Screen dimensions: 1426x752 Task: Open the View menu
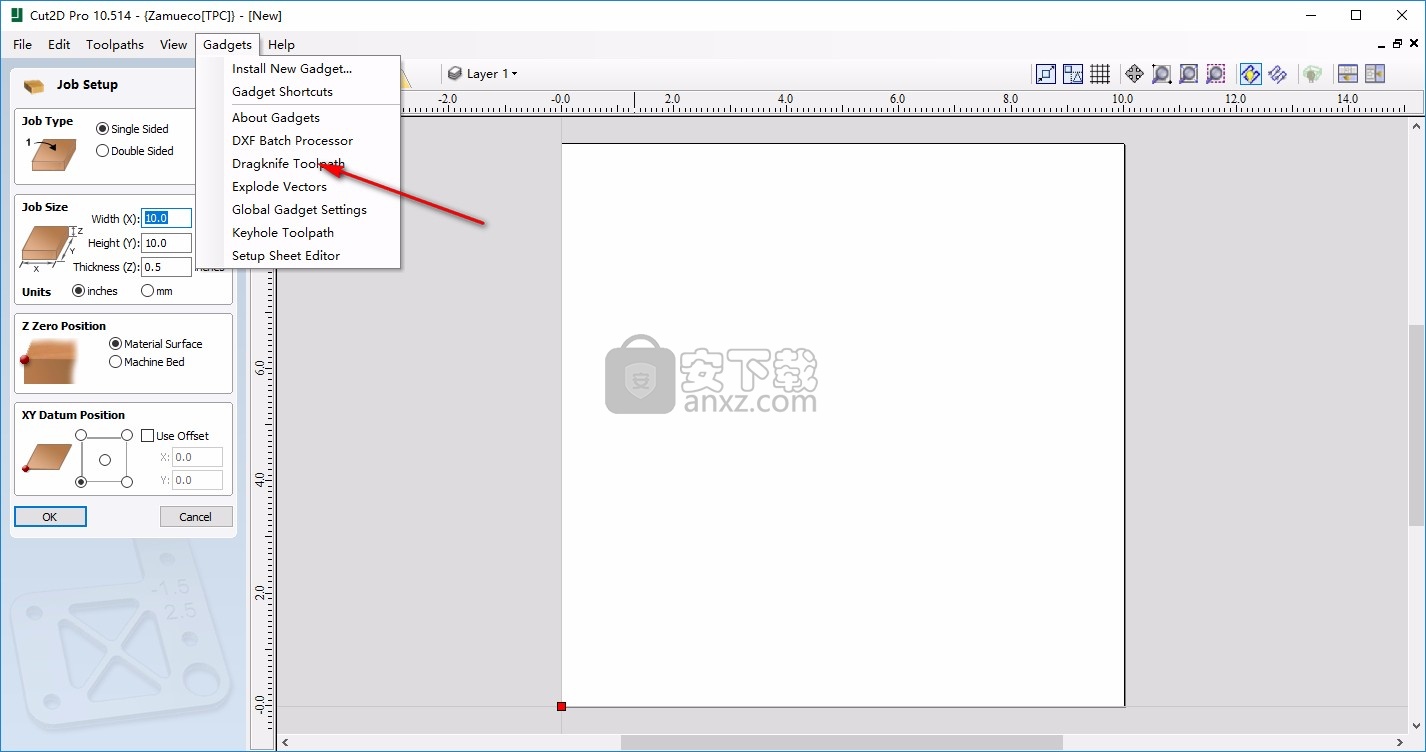click(173, 44)
